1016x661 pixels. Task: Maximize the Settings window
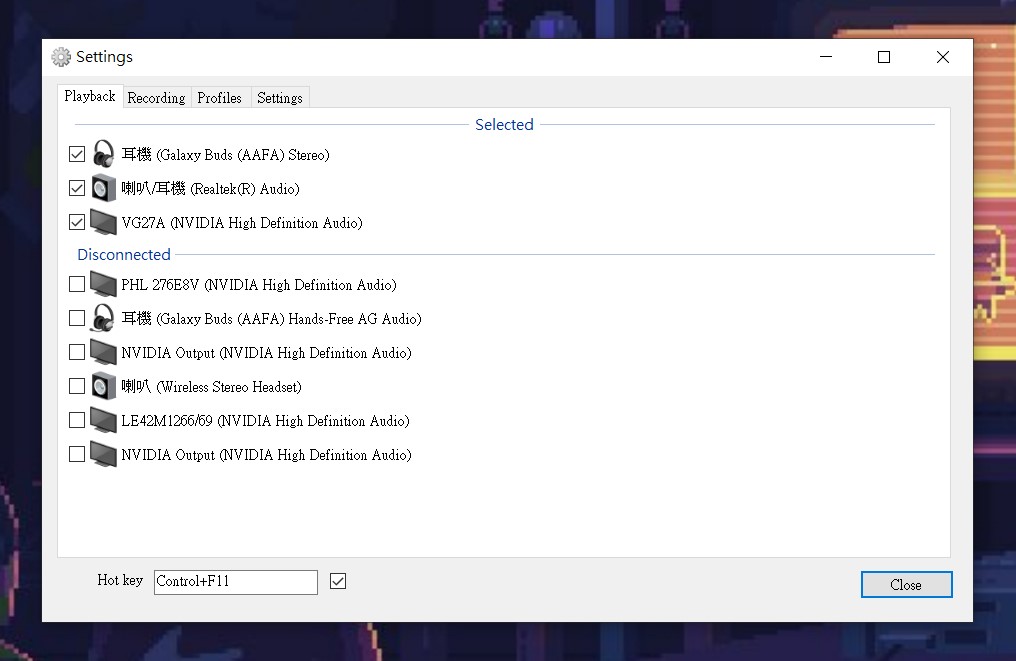click(884, 57)
